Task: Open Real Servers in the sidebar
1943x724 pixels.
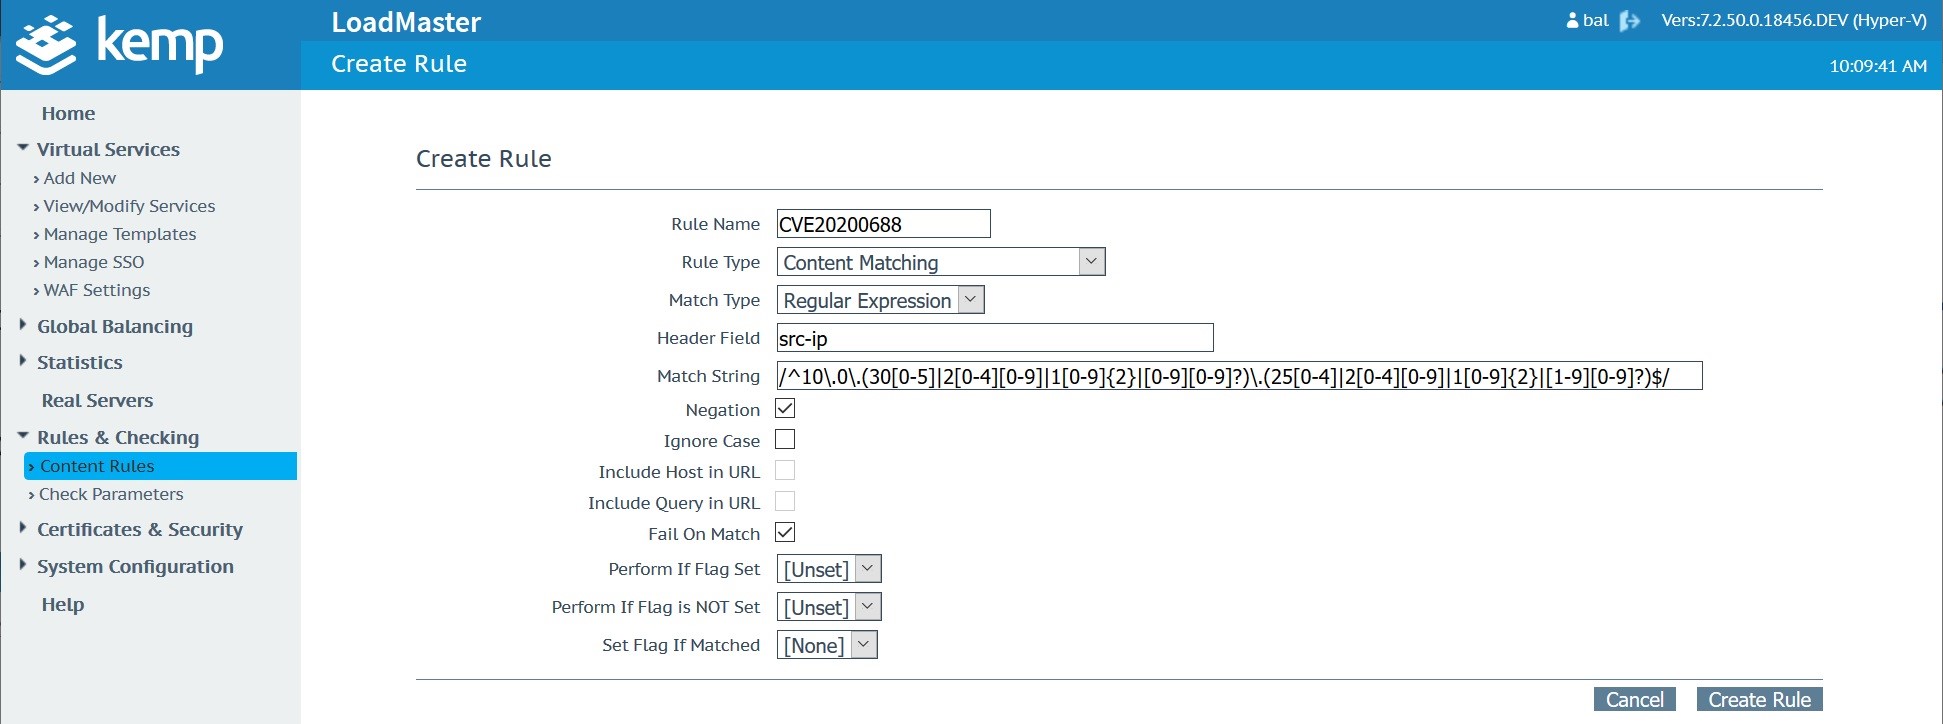Action: coord(97,400)
